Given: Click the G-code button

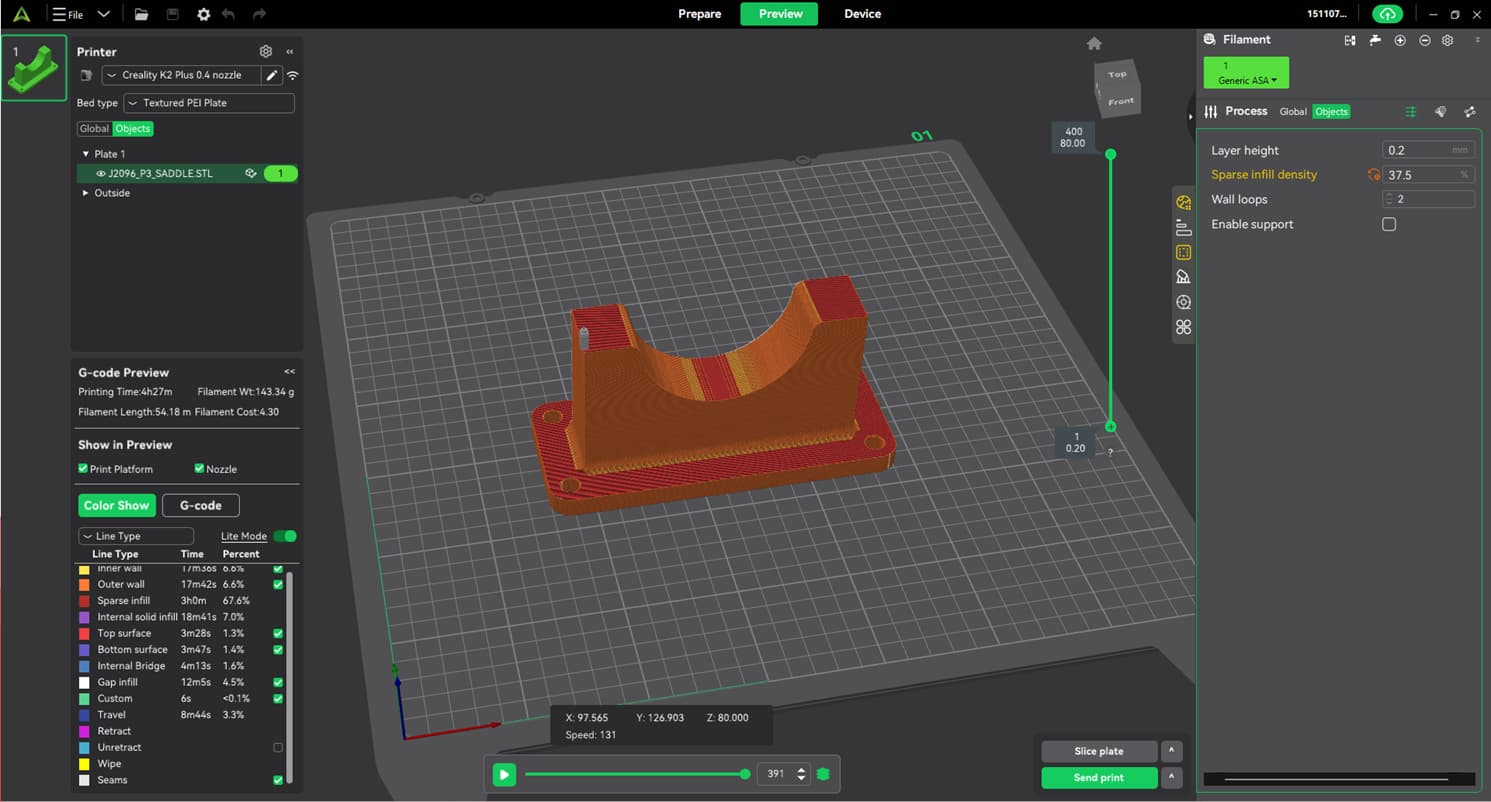Looking at the screenshot, I should (201, 505).
